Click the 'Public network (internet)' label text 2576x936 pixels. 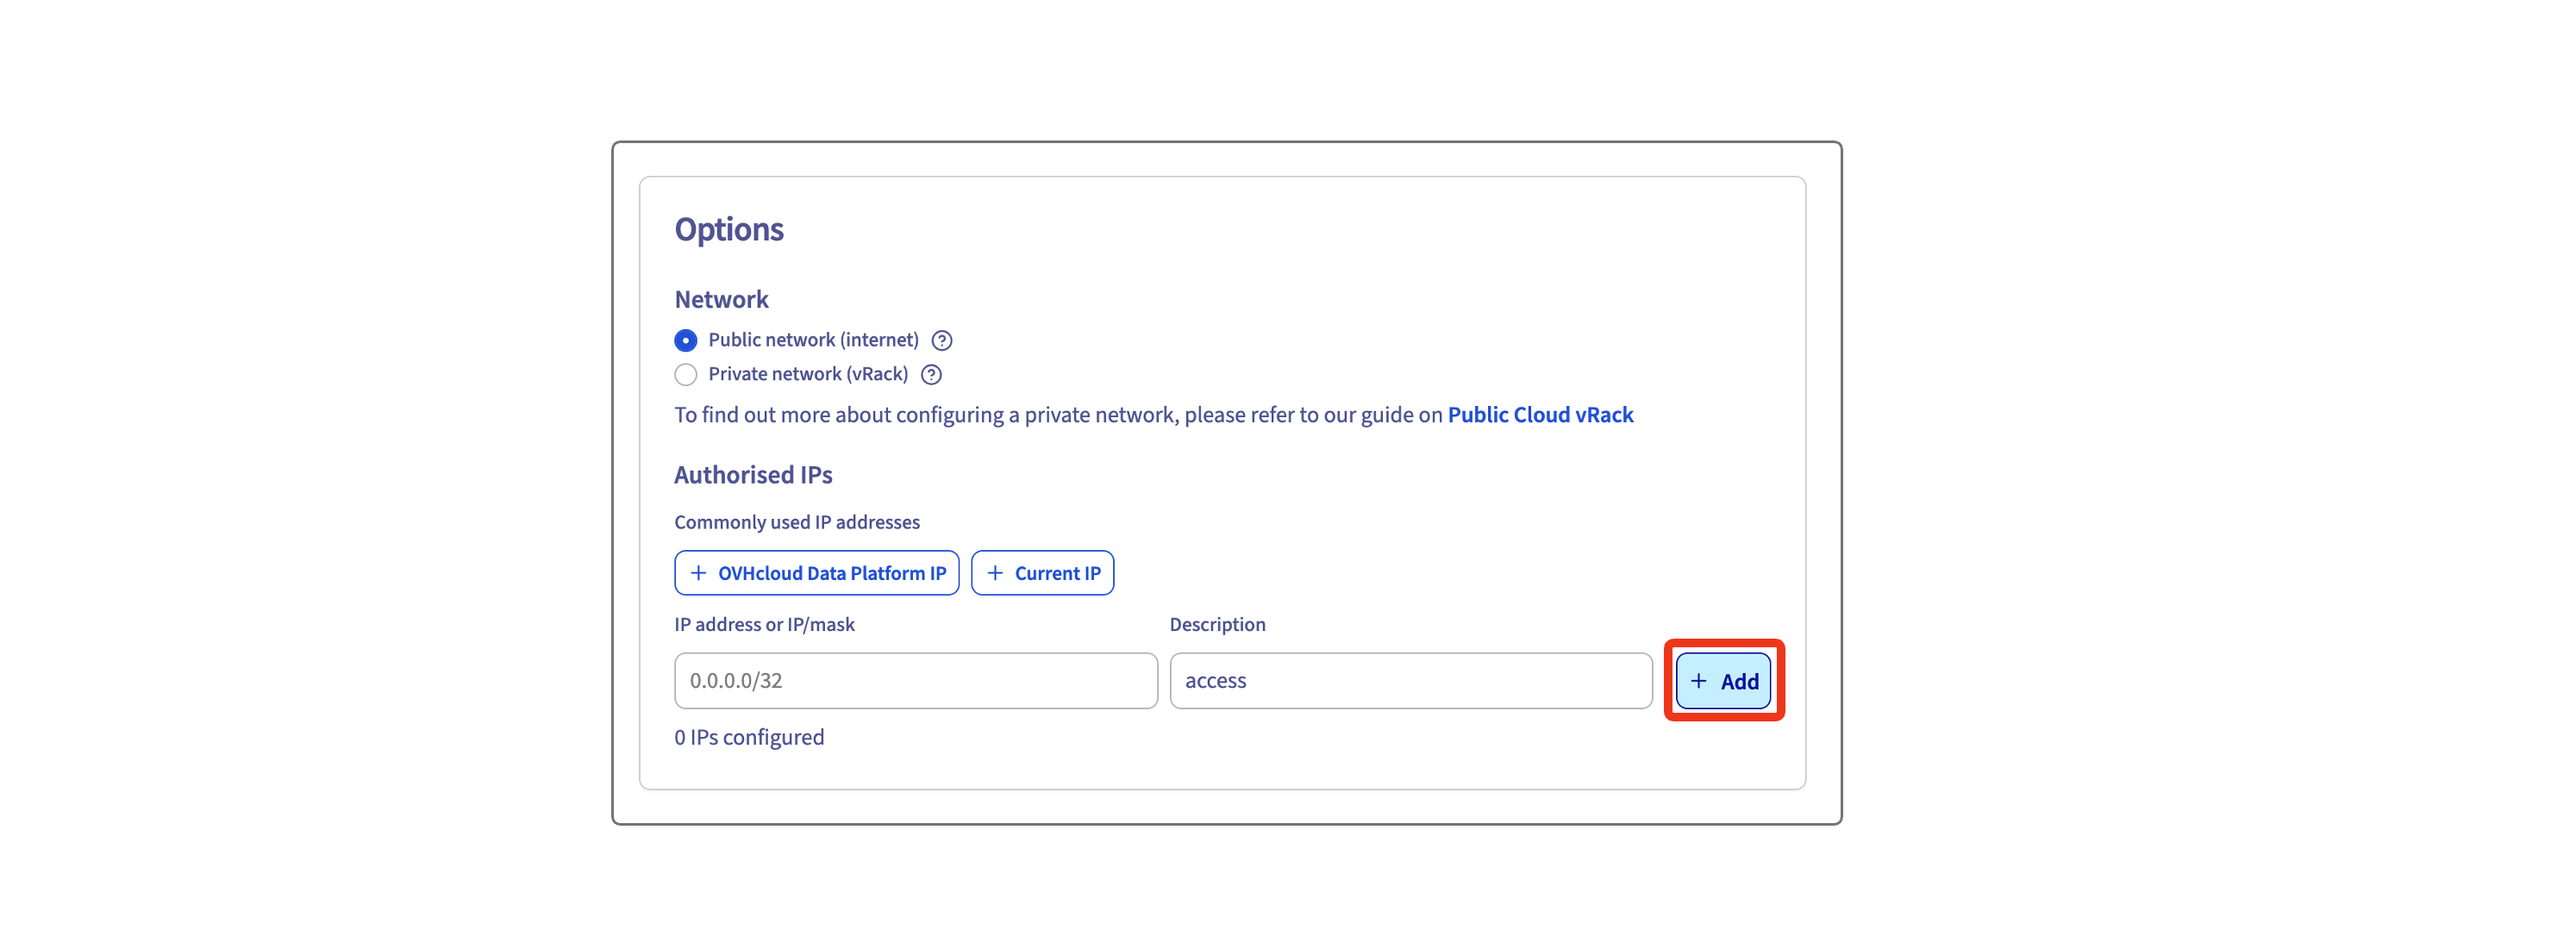[x=812, y=340]
